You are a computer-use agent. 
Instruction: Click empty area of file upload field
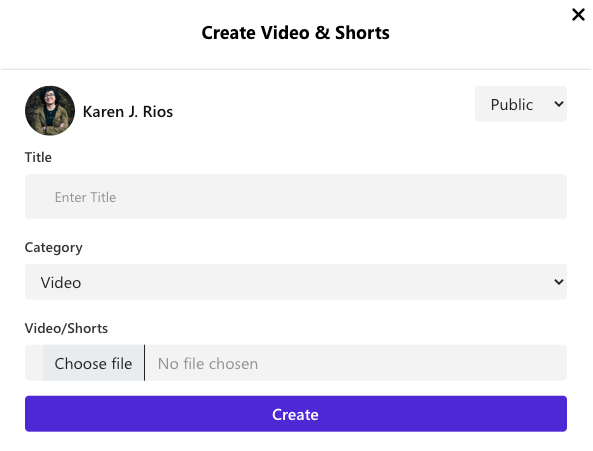[x=412, y=363]
